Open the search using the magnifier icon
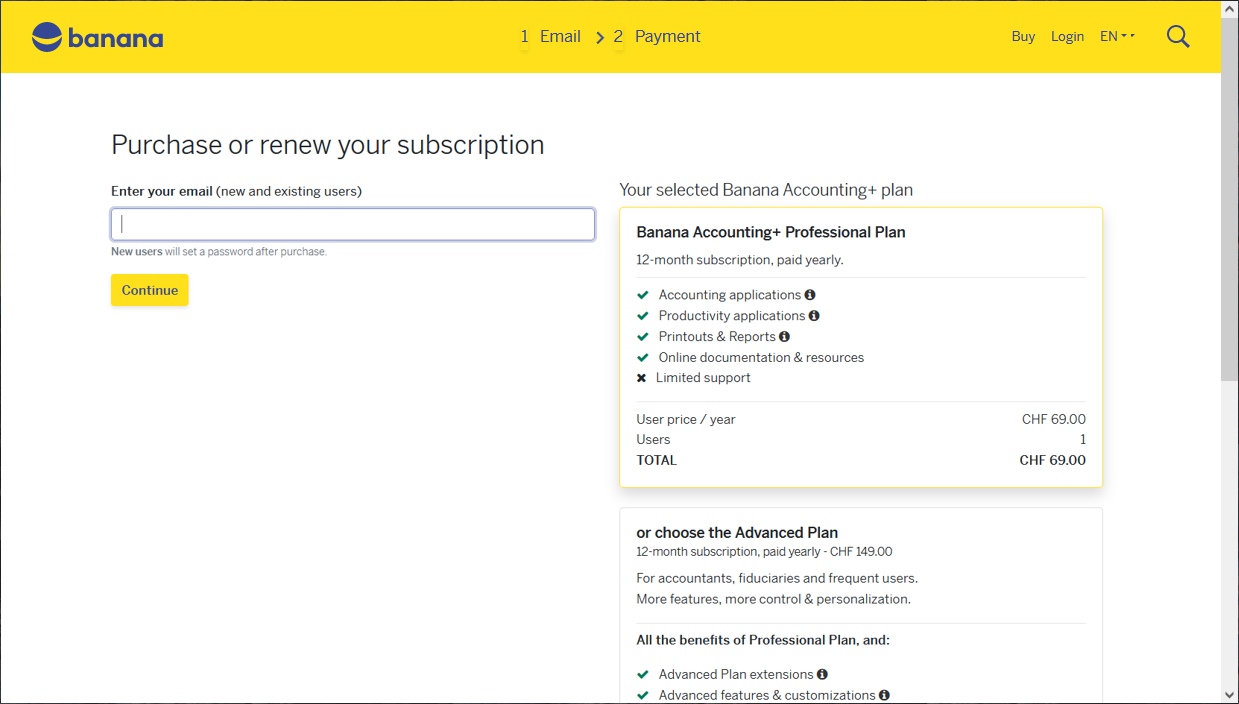The image size is (1239, 704). point(1178,36)
